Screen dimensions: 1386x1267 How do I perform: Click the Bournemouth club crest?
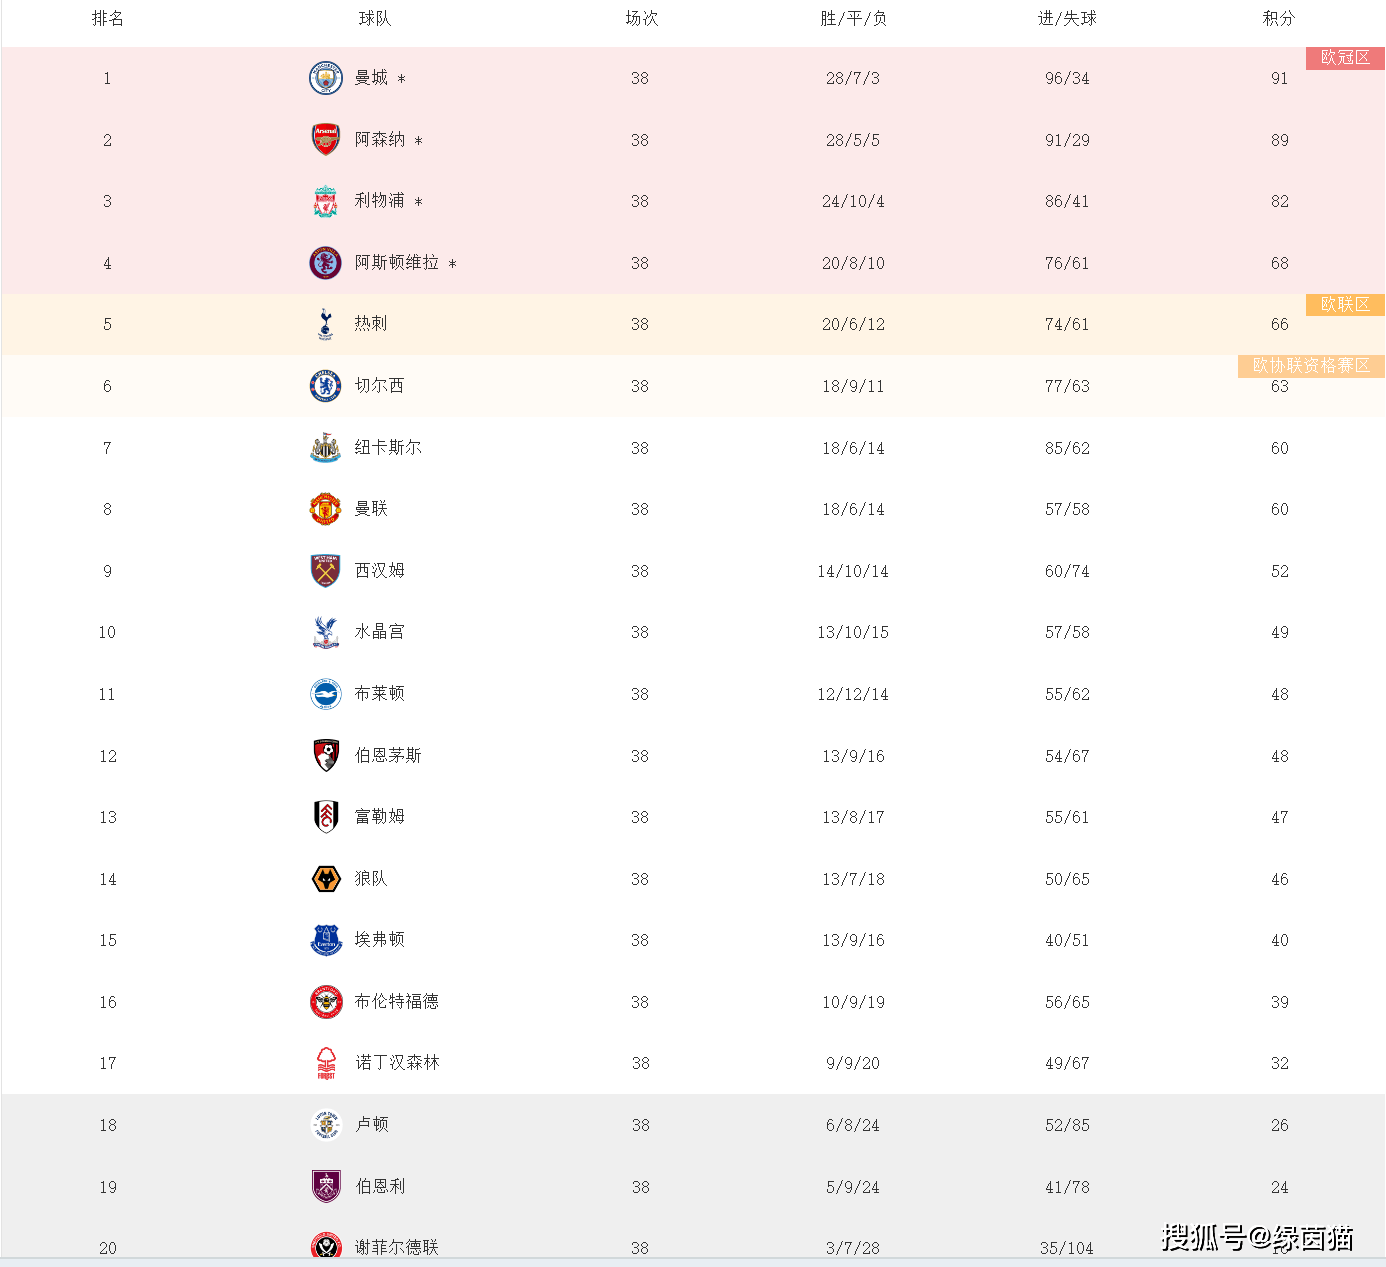(326, 756)
